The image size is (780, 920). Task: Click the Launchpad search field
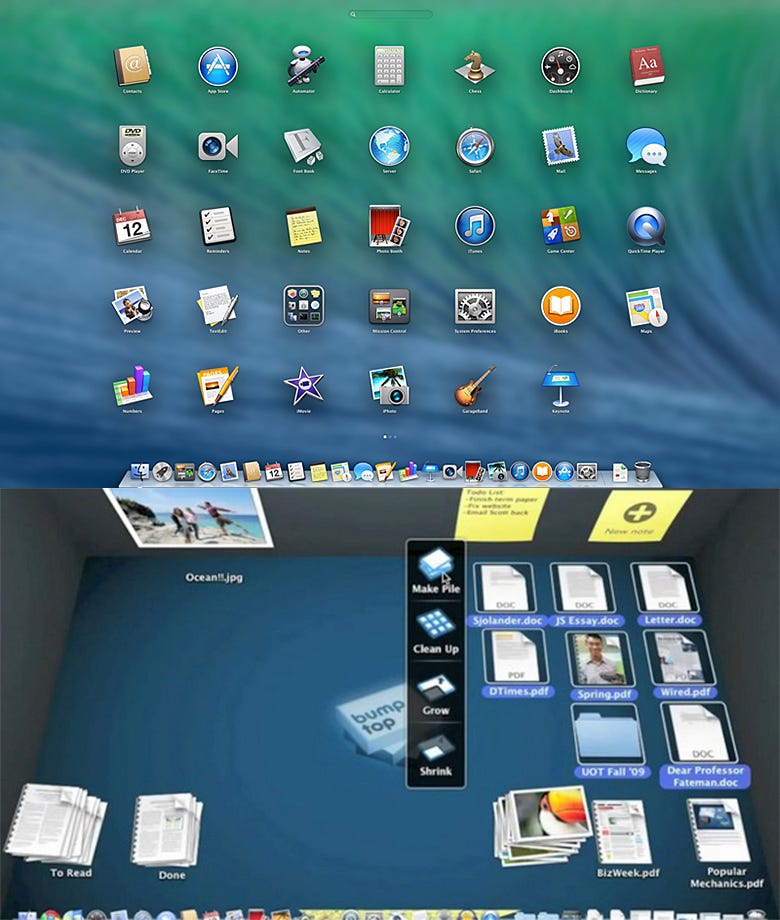390,13
